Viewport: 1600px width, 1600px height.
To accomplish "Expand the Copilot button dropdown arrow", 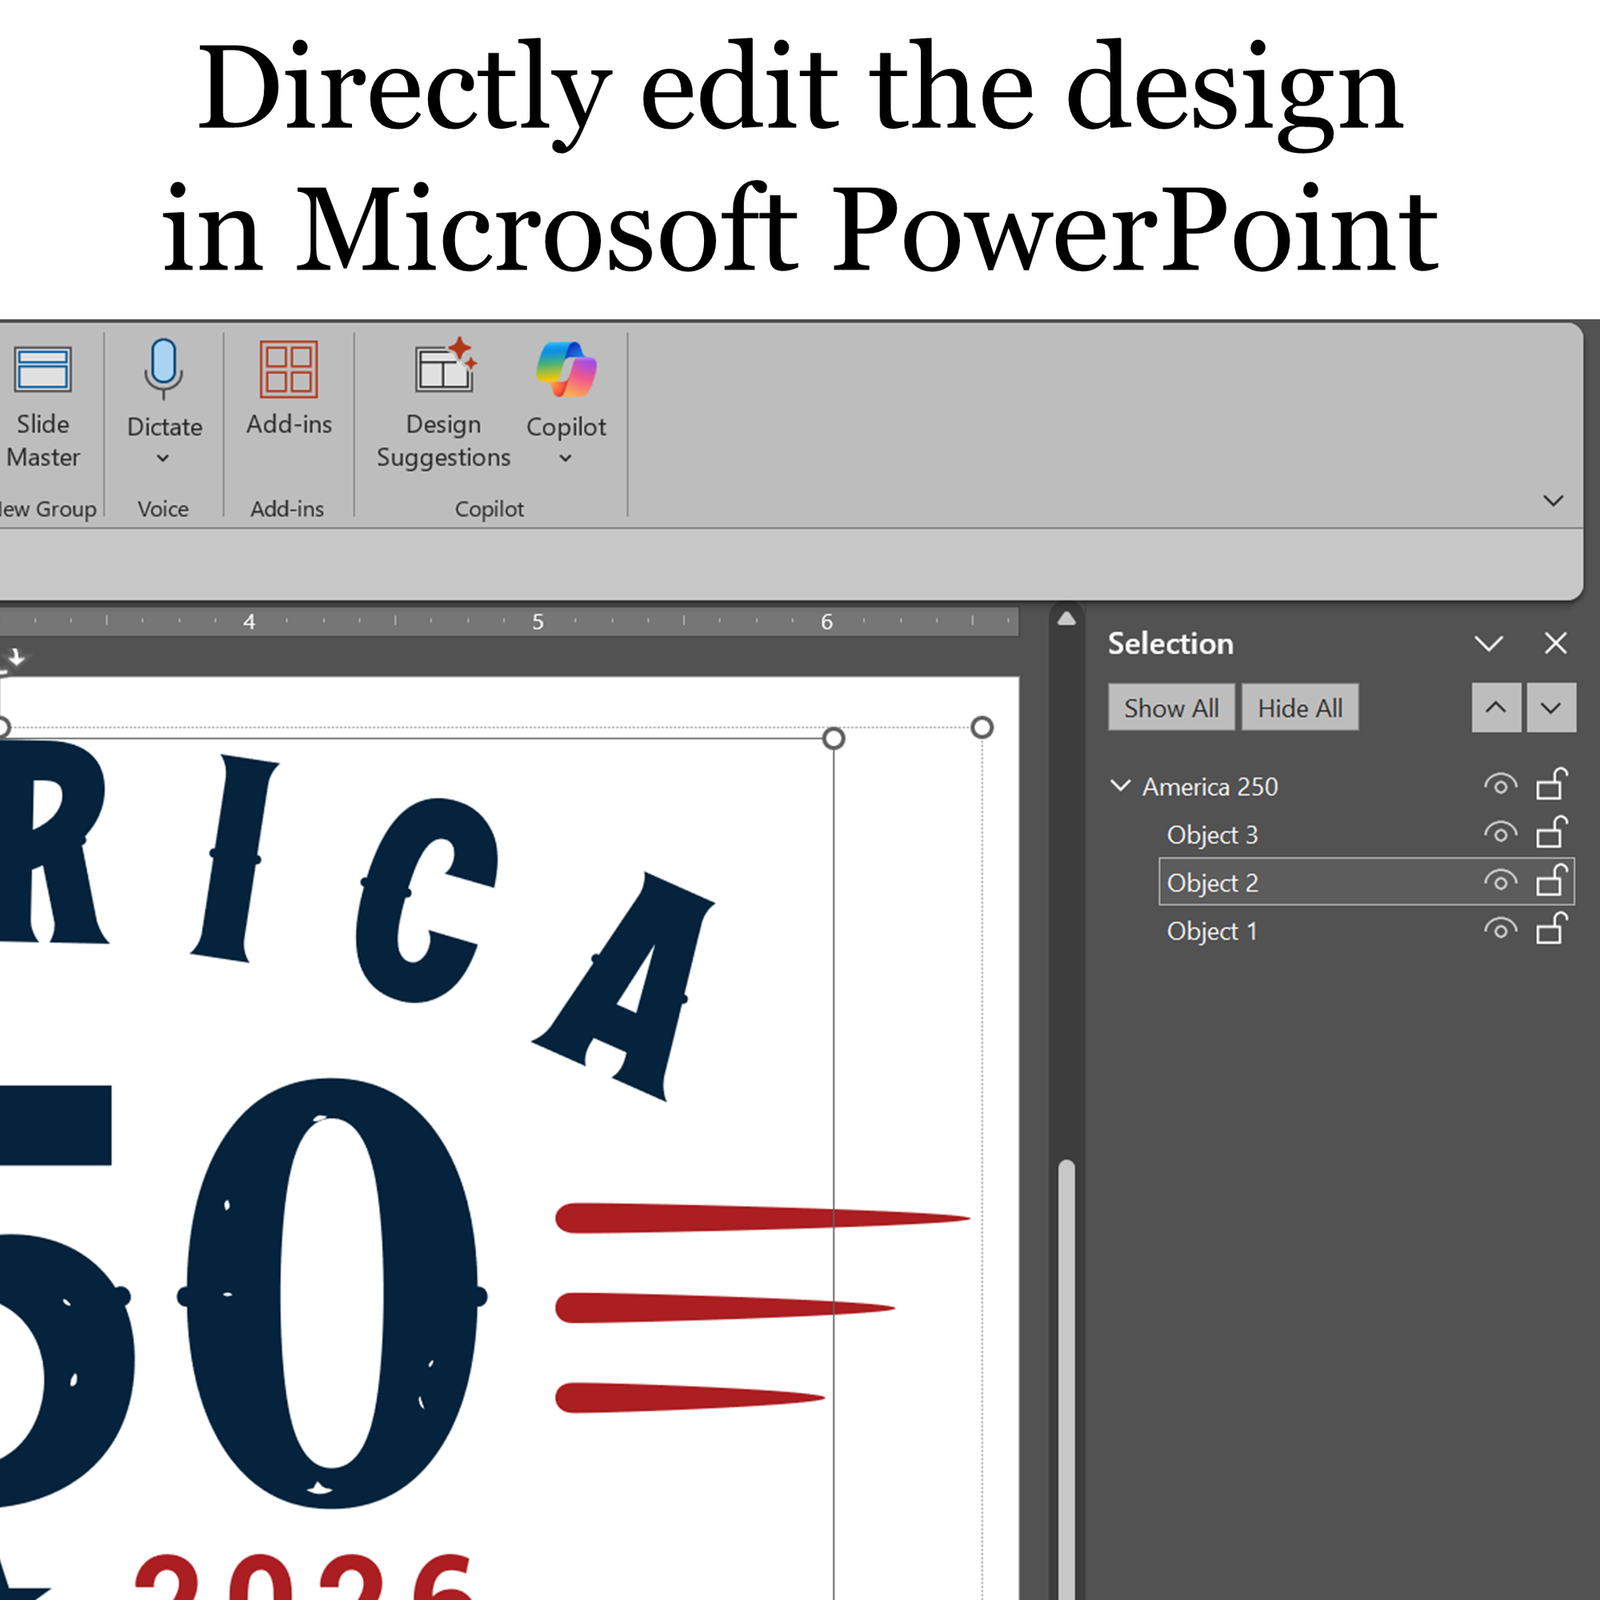I will [x=566, y=458].
